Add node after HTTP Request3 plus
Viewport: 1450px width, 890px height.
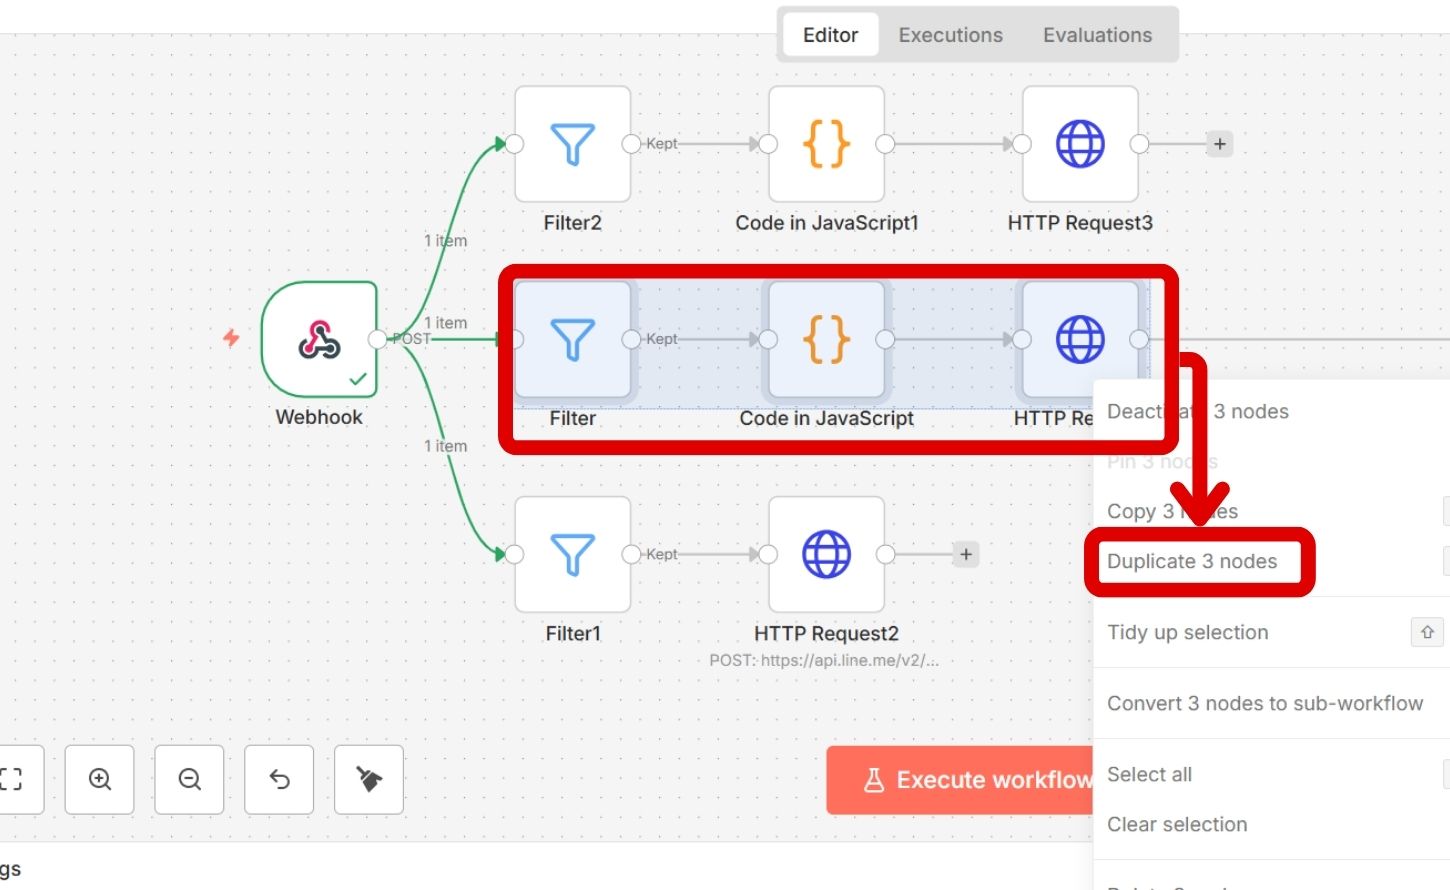coord(1219,144)
